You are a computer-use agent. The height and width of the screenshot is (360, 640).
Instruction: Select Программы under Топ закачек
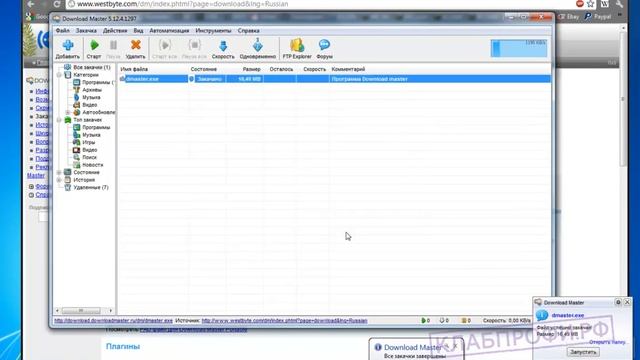point(96,127)
